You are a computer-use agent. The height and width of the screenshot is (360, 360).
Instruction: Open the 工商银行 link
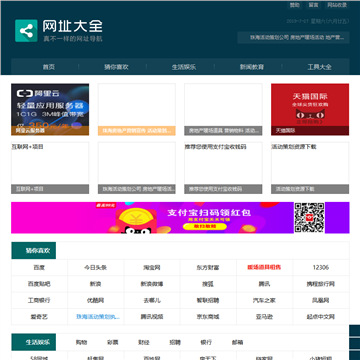39,300
